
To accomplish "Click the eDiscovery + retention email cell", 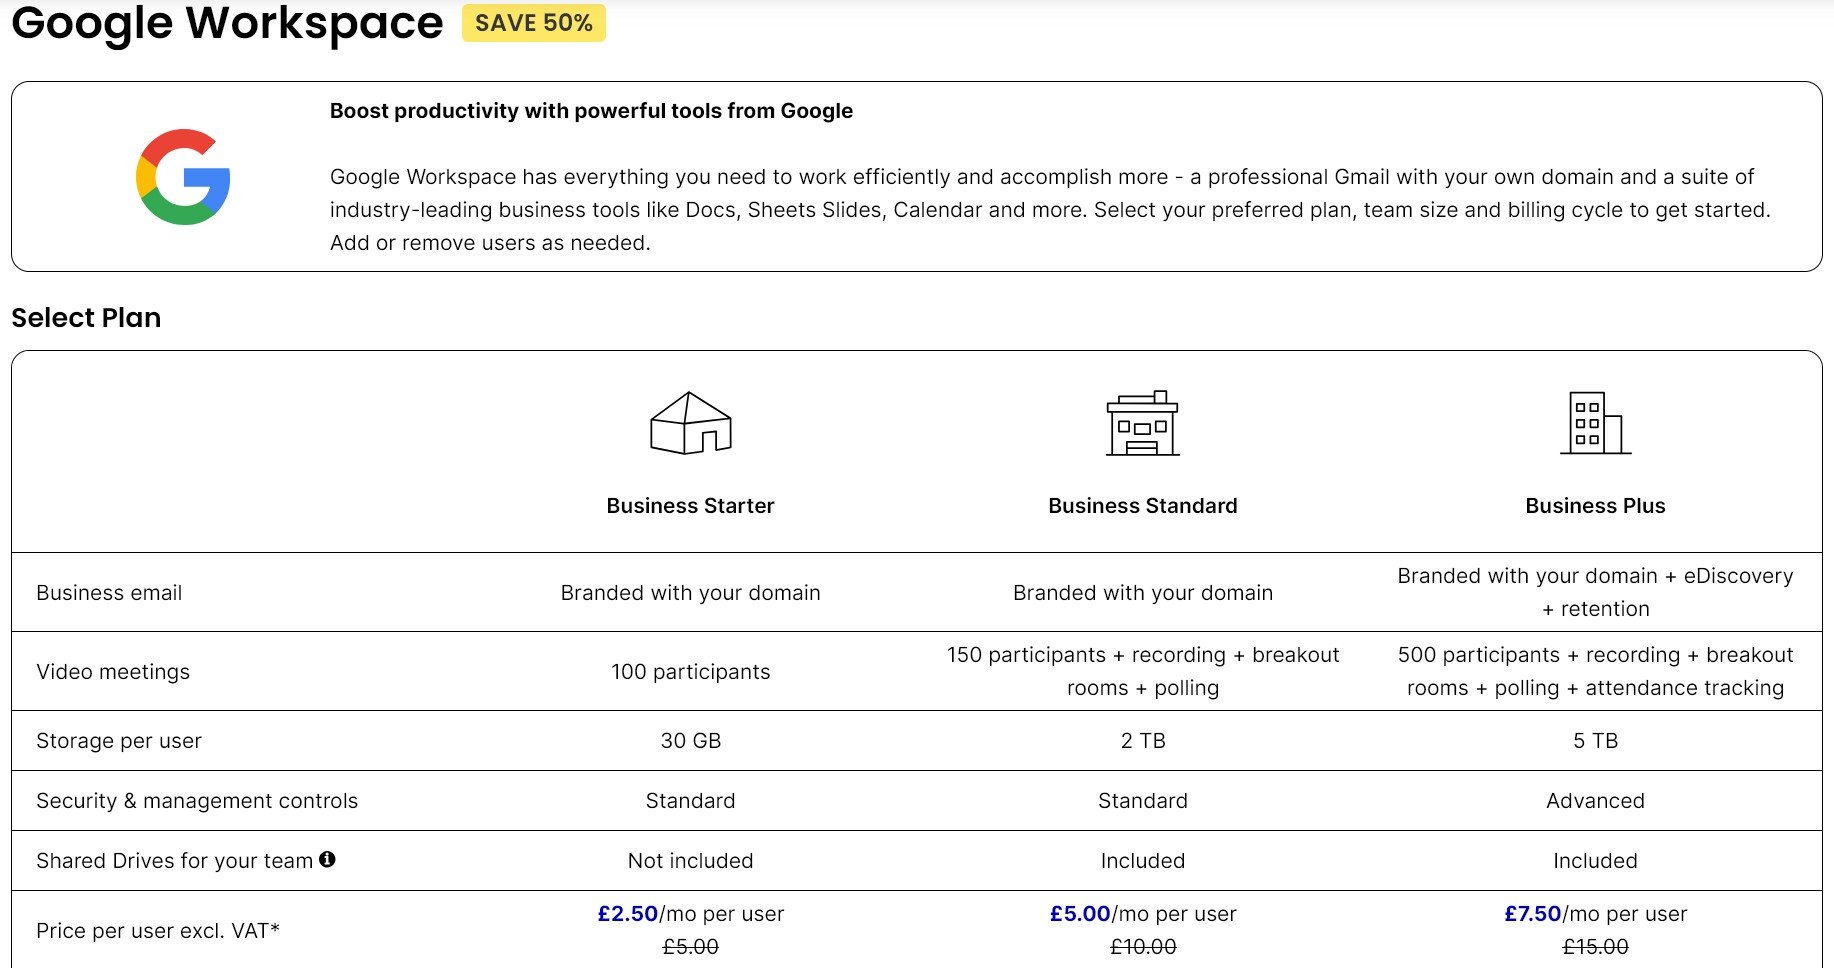I will tap(1596, 592).
